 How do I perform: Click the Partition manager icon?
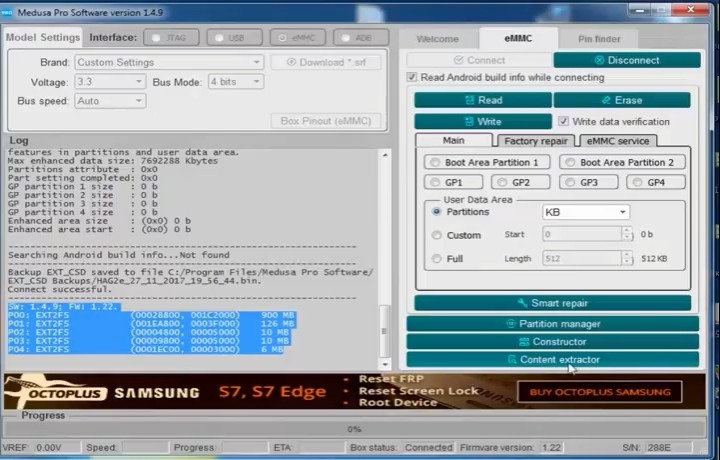click(x=511, y=324)
